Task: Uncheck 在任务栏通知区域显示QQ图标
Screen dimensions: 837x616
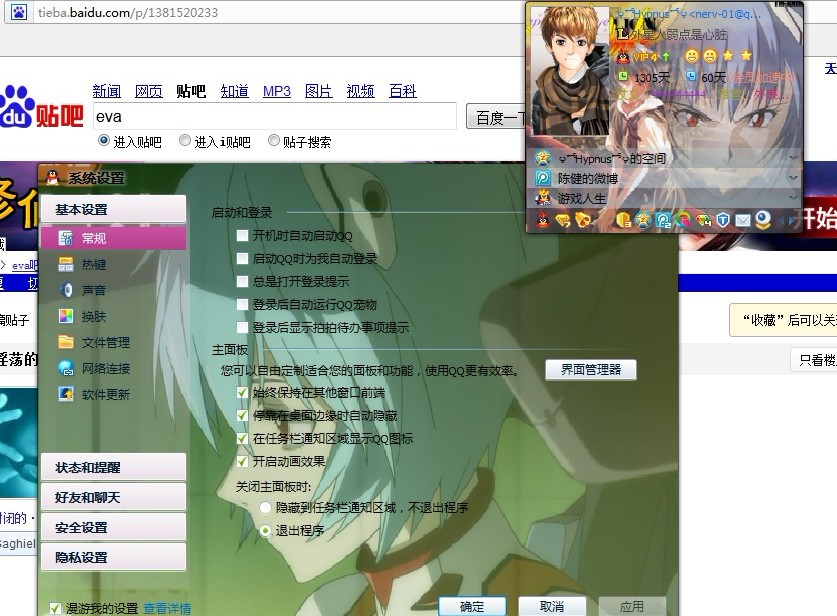Action: coord(242,439)
